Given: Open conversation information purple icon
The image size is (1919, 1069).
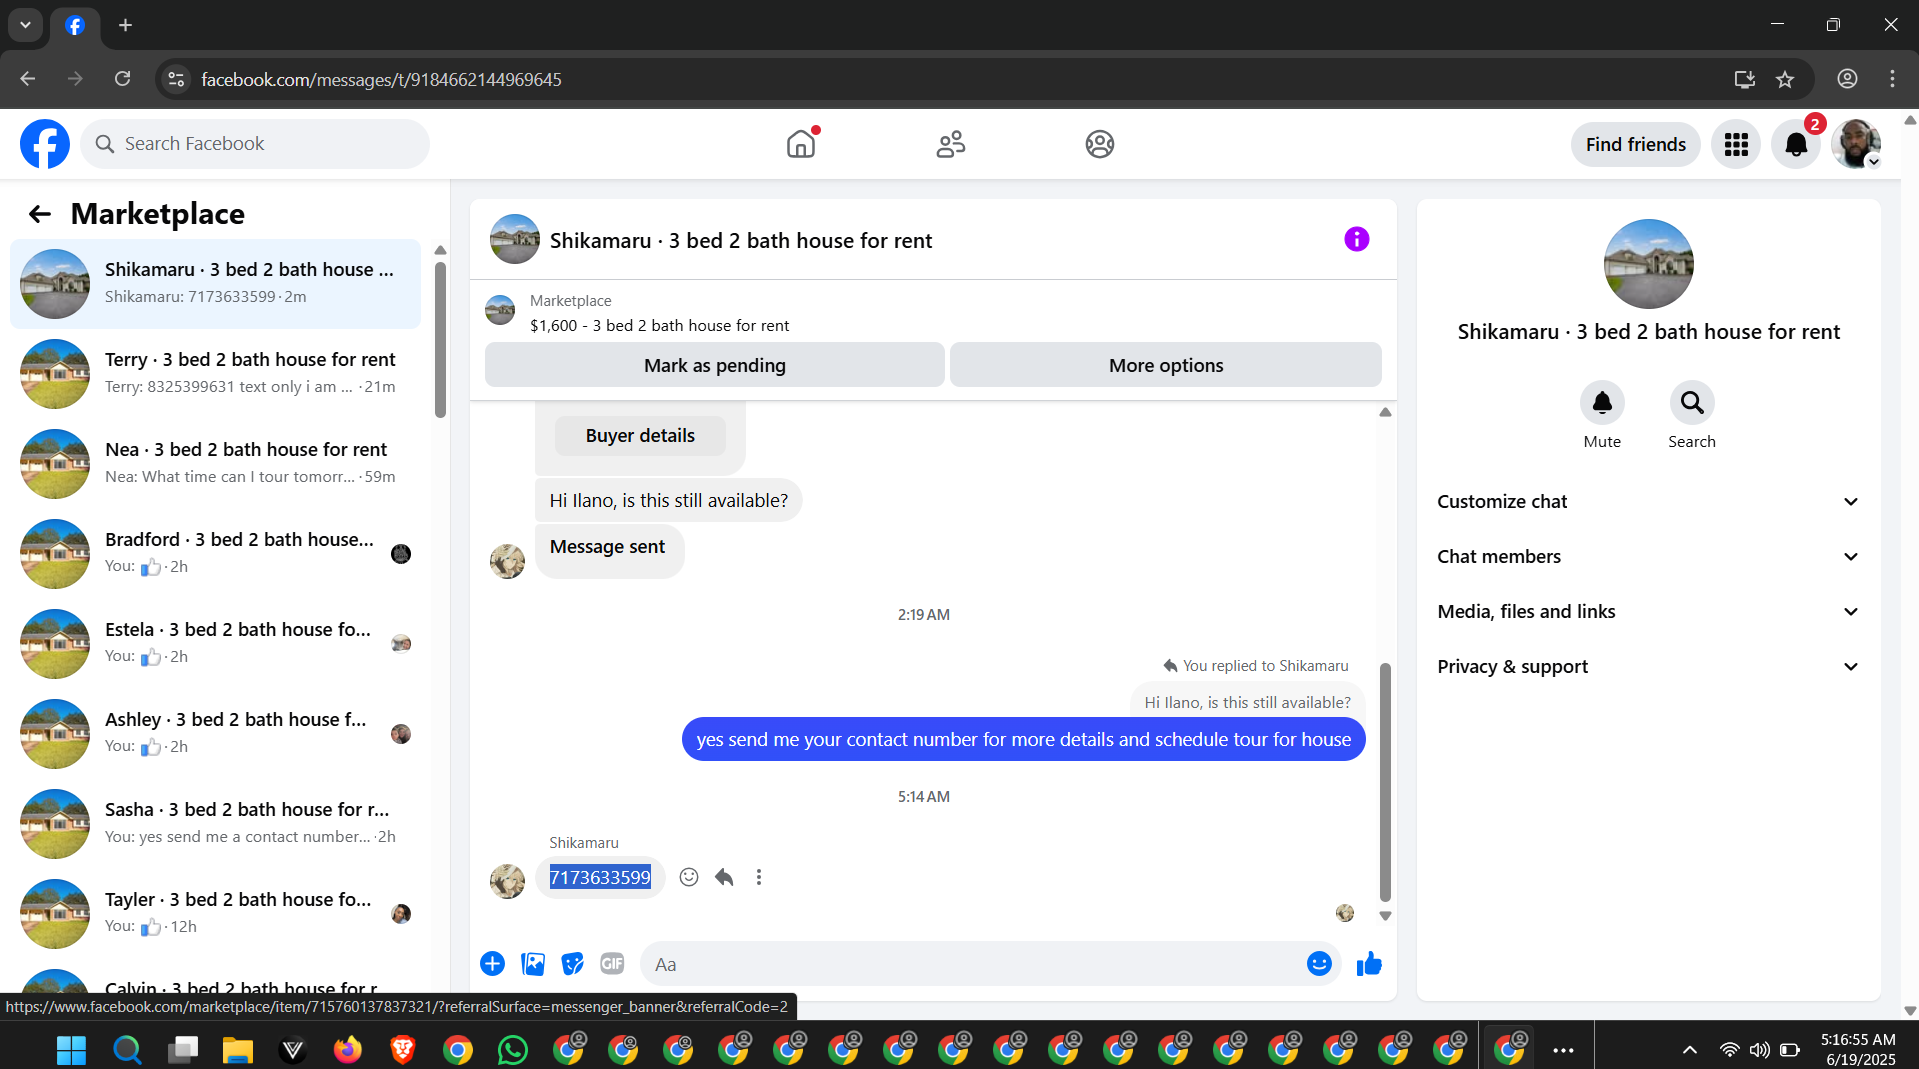Looking at the screenshot, I should [x=1356, y=239].
